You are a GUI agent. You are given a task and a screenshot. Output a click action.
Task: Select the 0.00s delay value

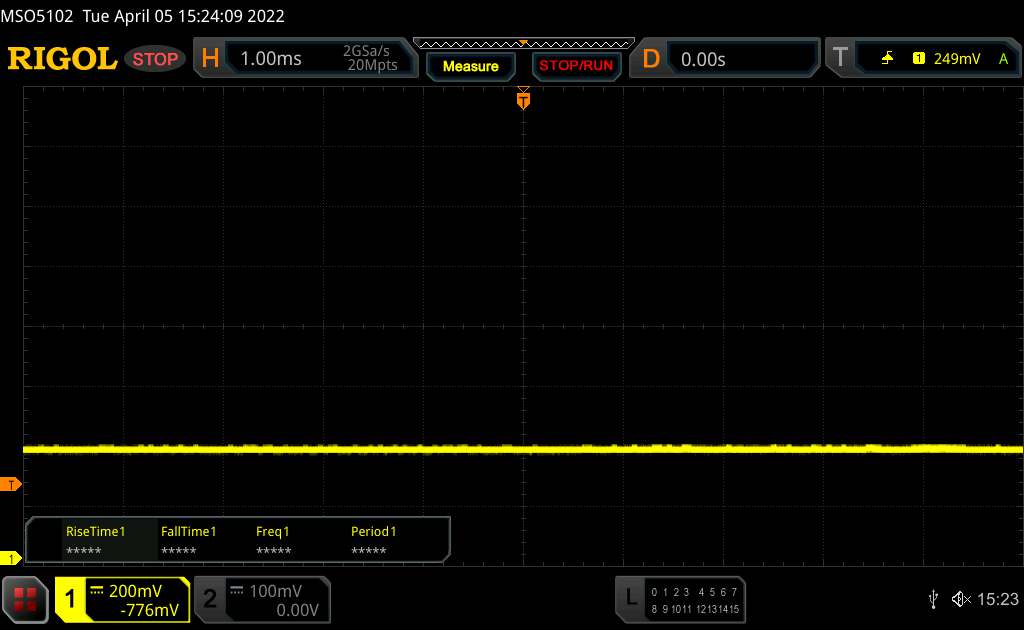[703, 59]
